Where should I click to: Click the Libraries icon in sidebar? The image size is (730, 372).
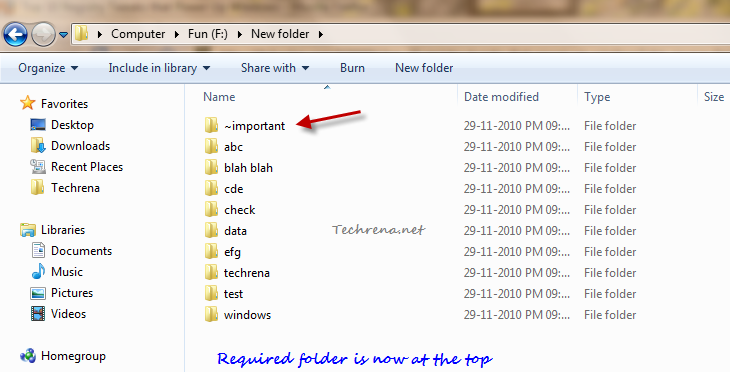tap(28, 230)
